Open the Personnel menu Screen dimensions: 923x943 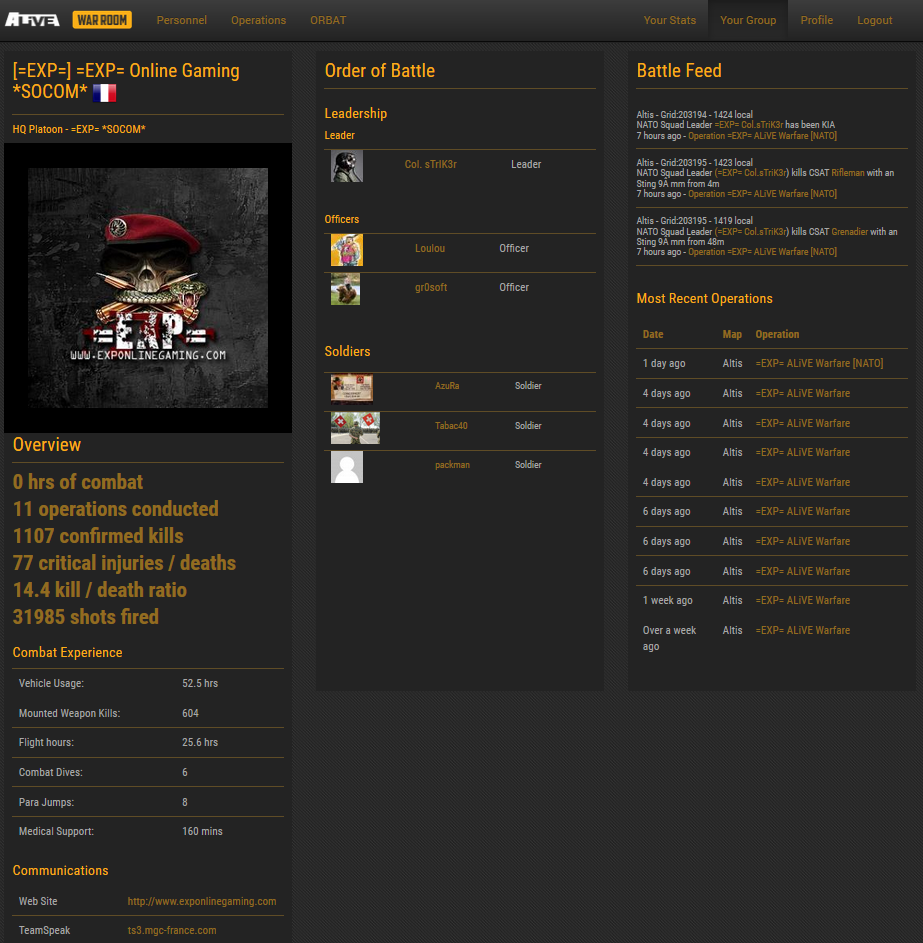(x=182, y=20)
